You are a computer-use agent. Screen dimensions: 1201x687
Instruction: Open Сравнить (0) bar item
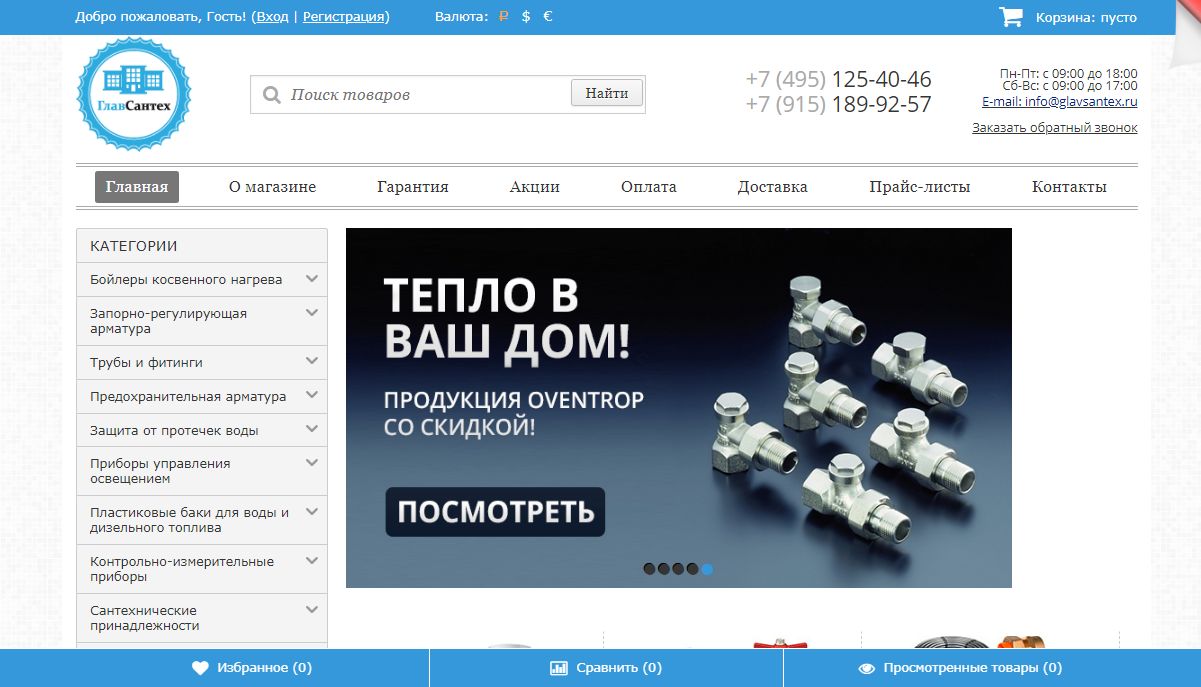(606, 668)
